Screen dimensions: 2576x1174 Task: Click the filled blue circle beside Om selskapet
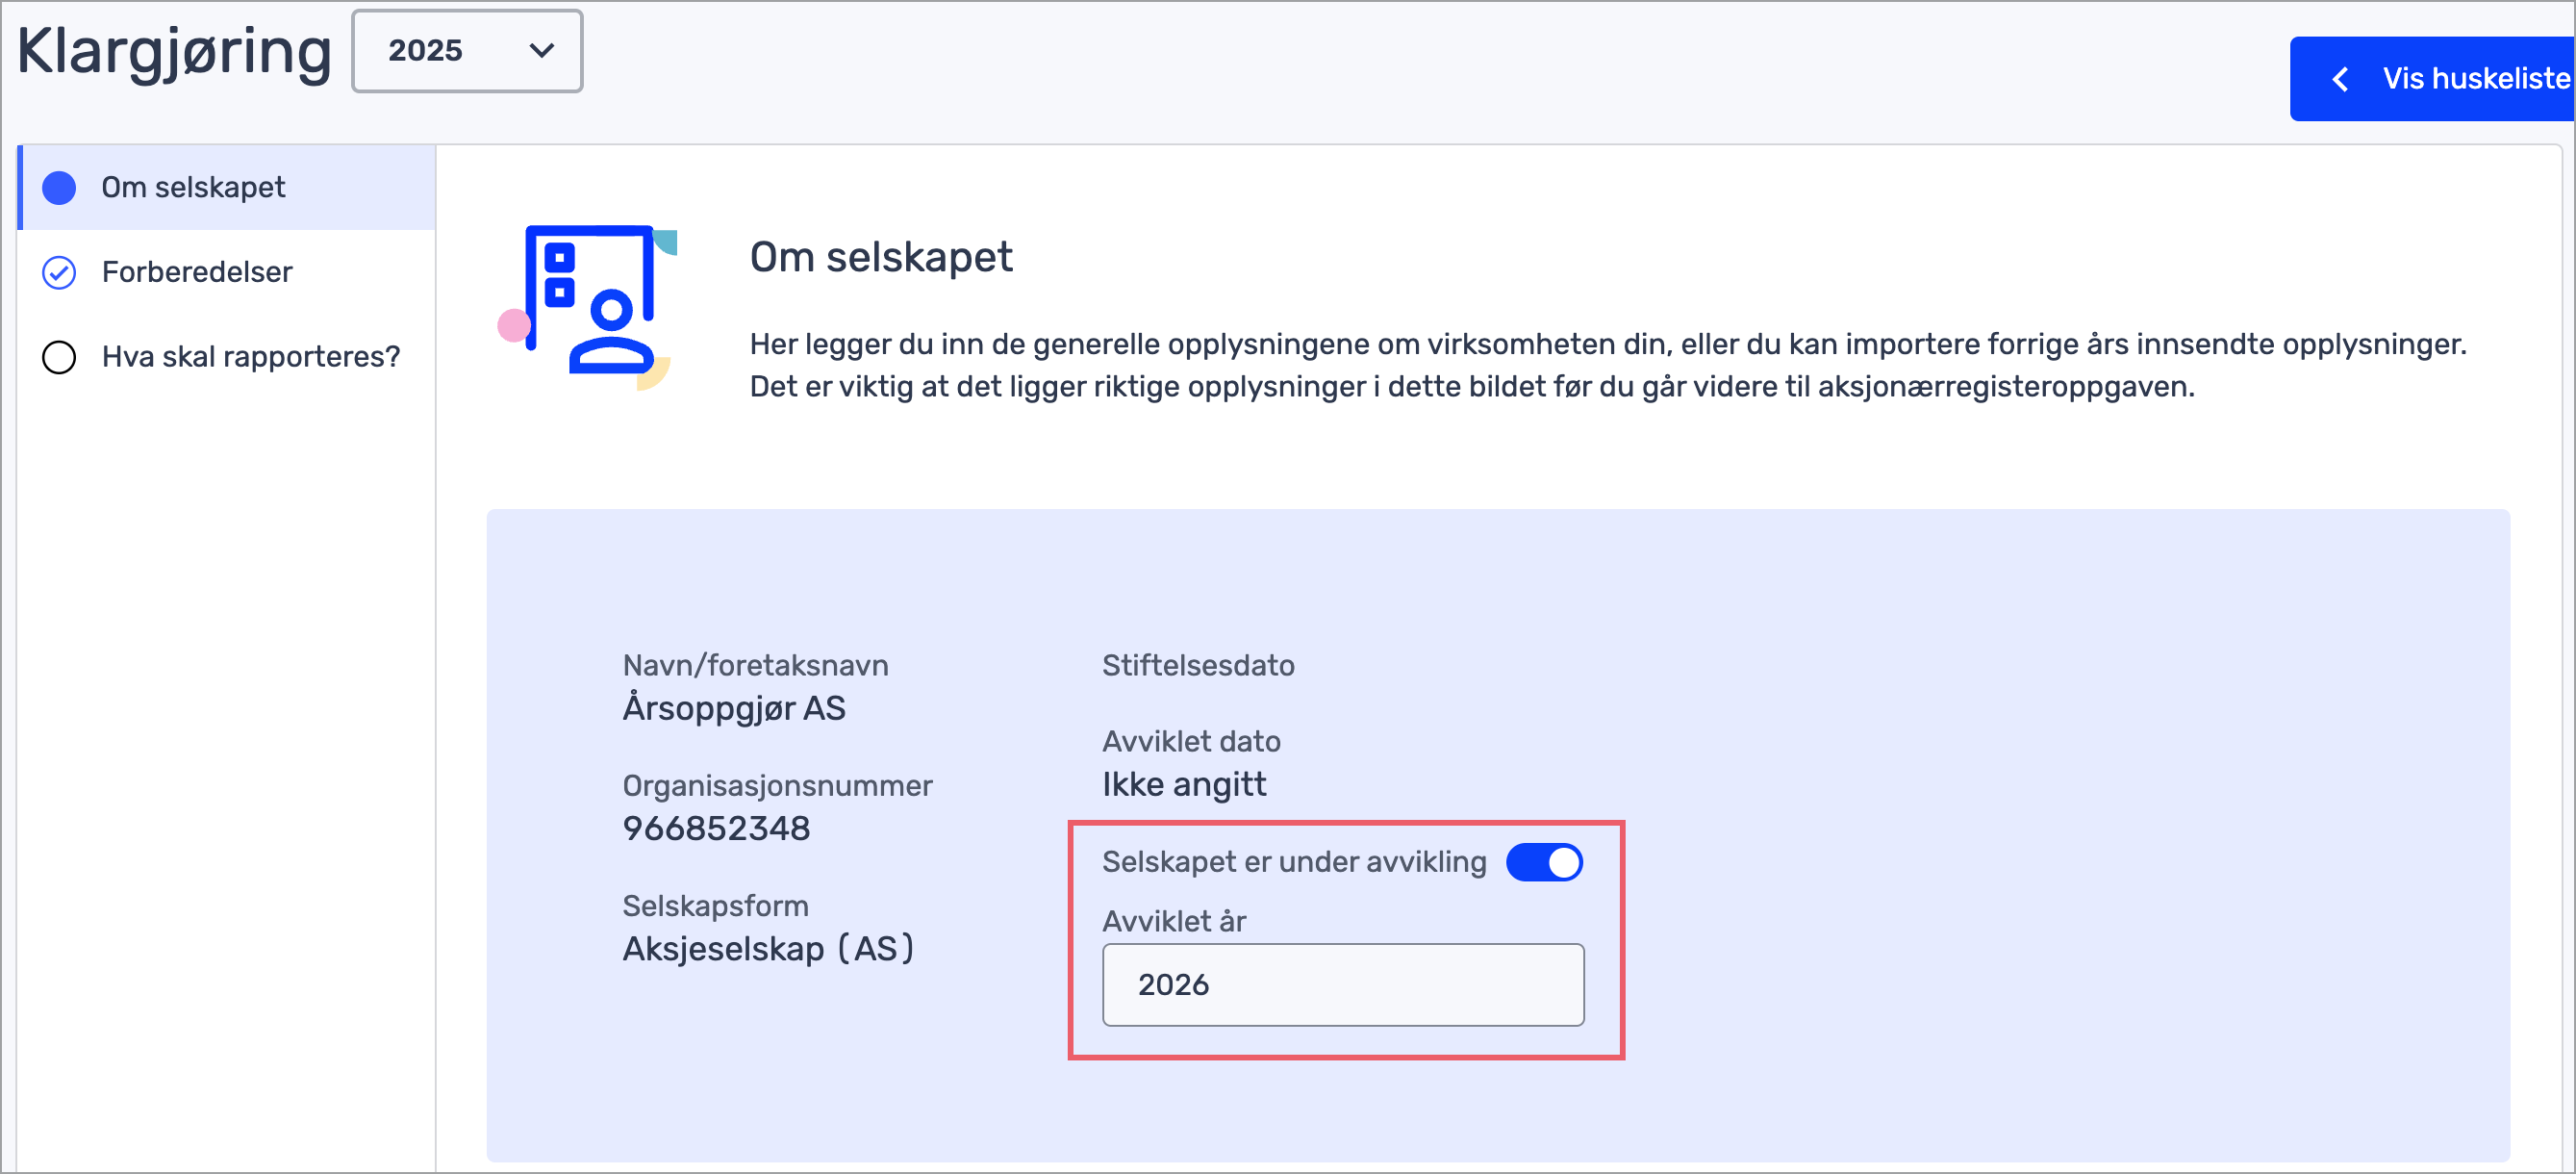[59, 187]
